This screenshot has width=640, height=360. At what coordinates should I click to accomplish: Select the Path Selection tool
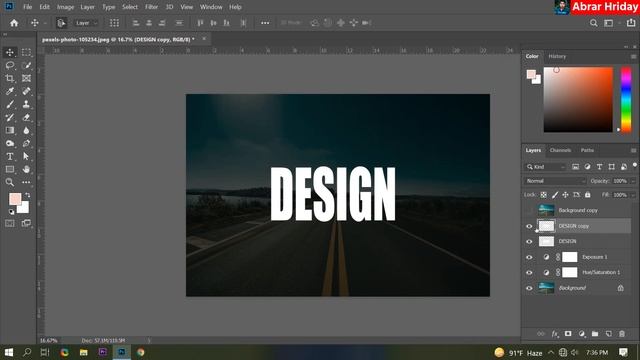point(26,156)
